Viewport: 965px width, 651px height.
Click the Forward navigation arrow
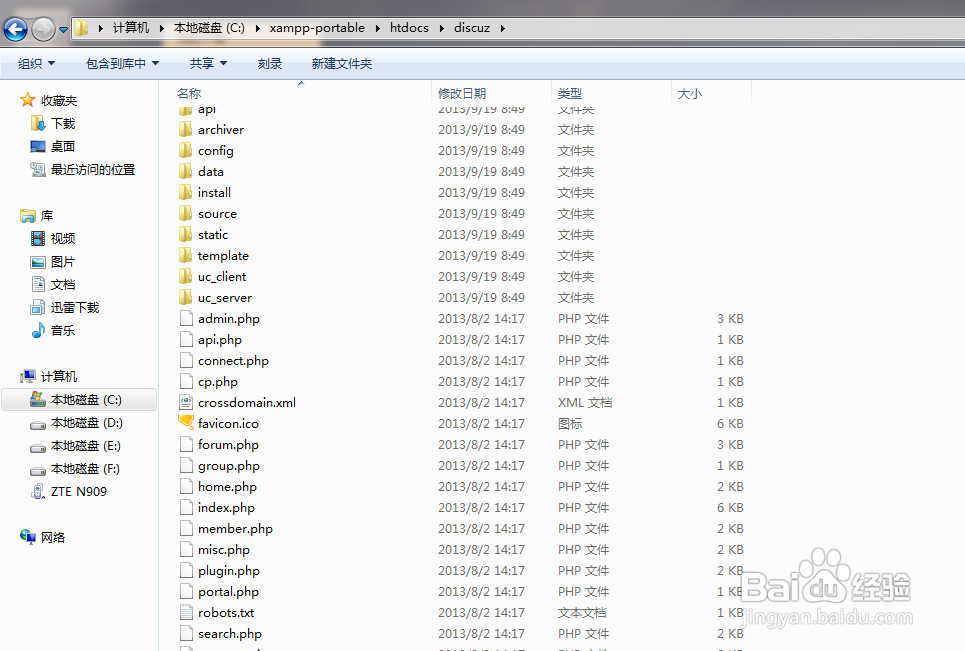[43, 29]
